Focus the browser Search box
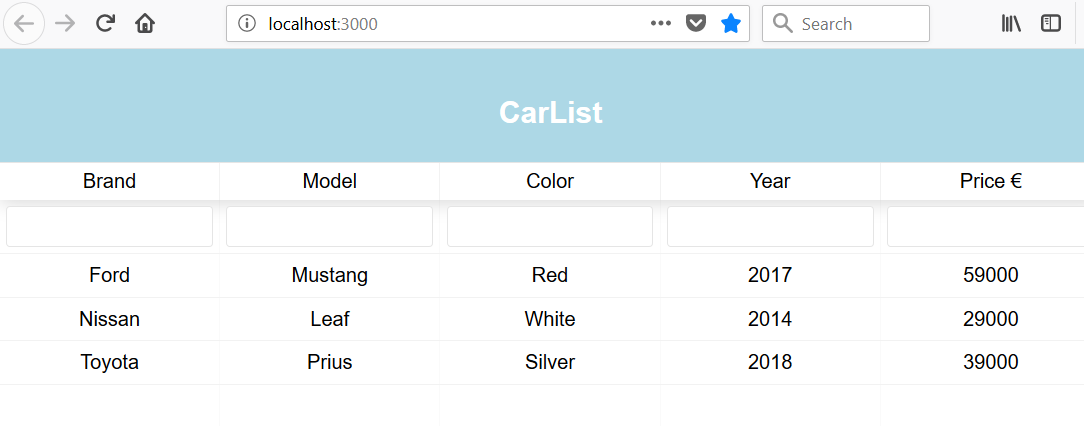The height and width of the screenshot is (426, 1084). pos(845,24)
